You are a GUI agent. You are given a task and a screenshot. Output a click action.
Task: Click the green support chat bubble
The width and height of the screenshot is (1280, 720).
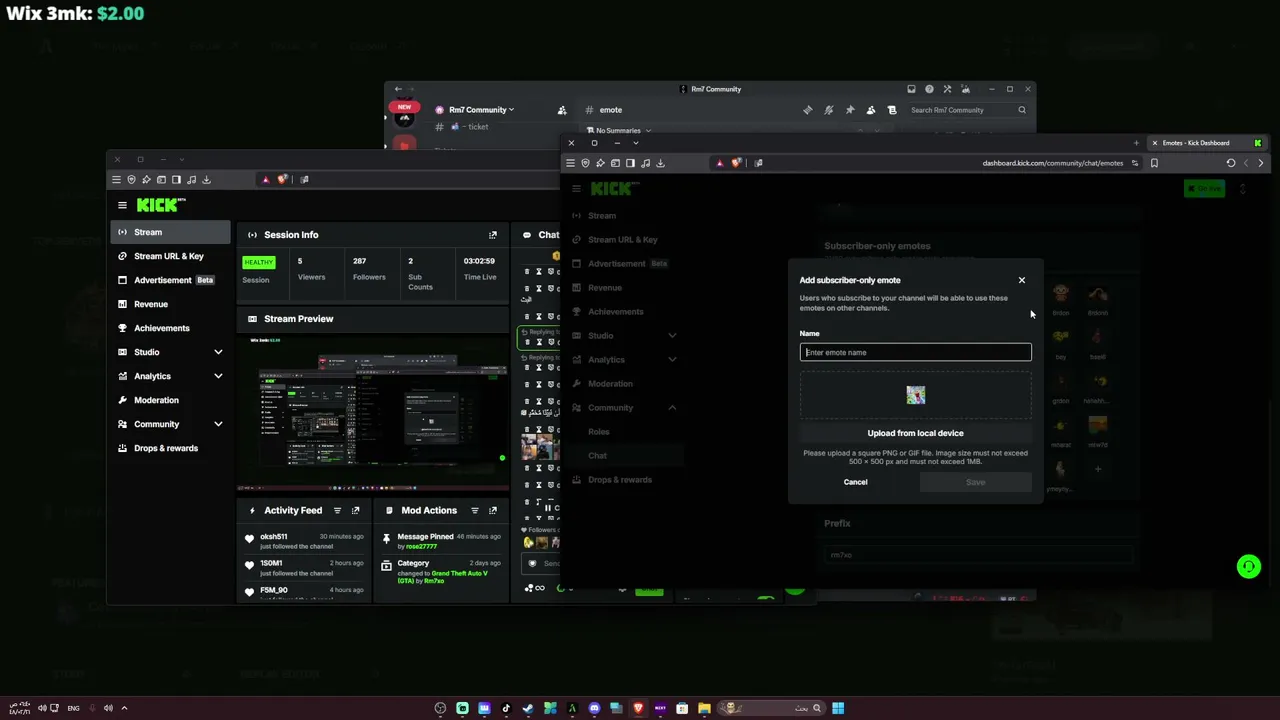coord(1248,567)
